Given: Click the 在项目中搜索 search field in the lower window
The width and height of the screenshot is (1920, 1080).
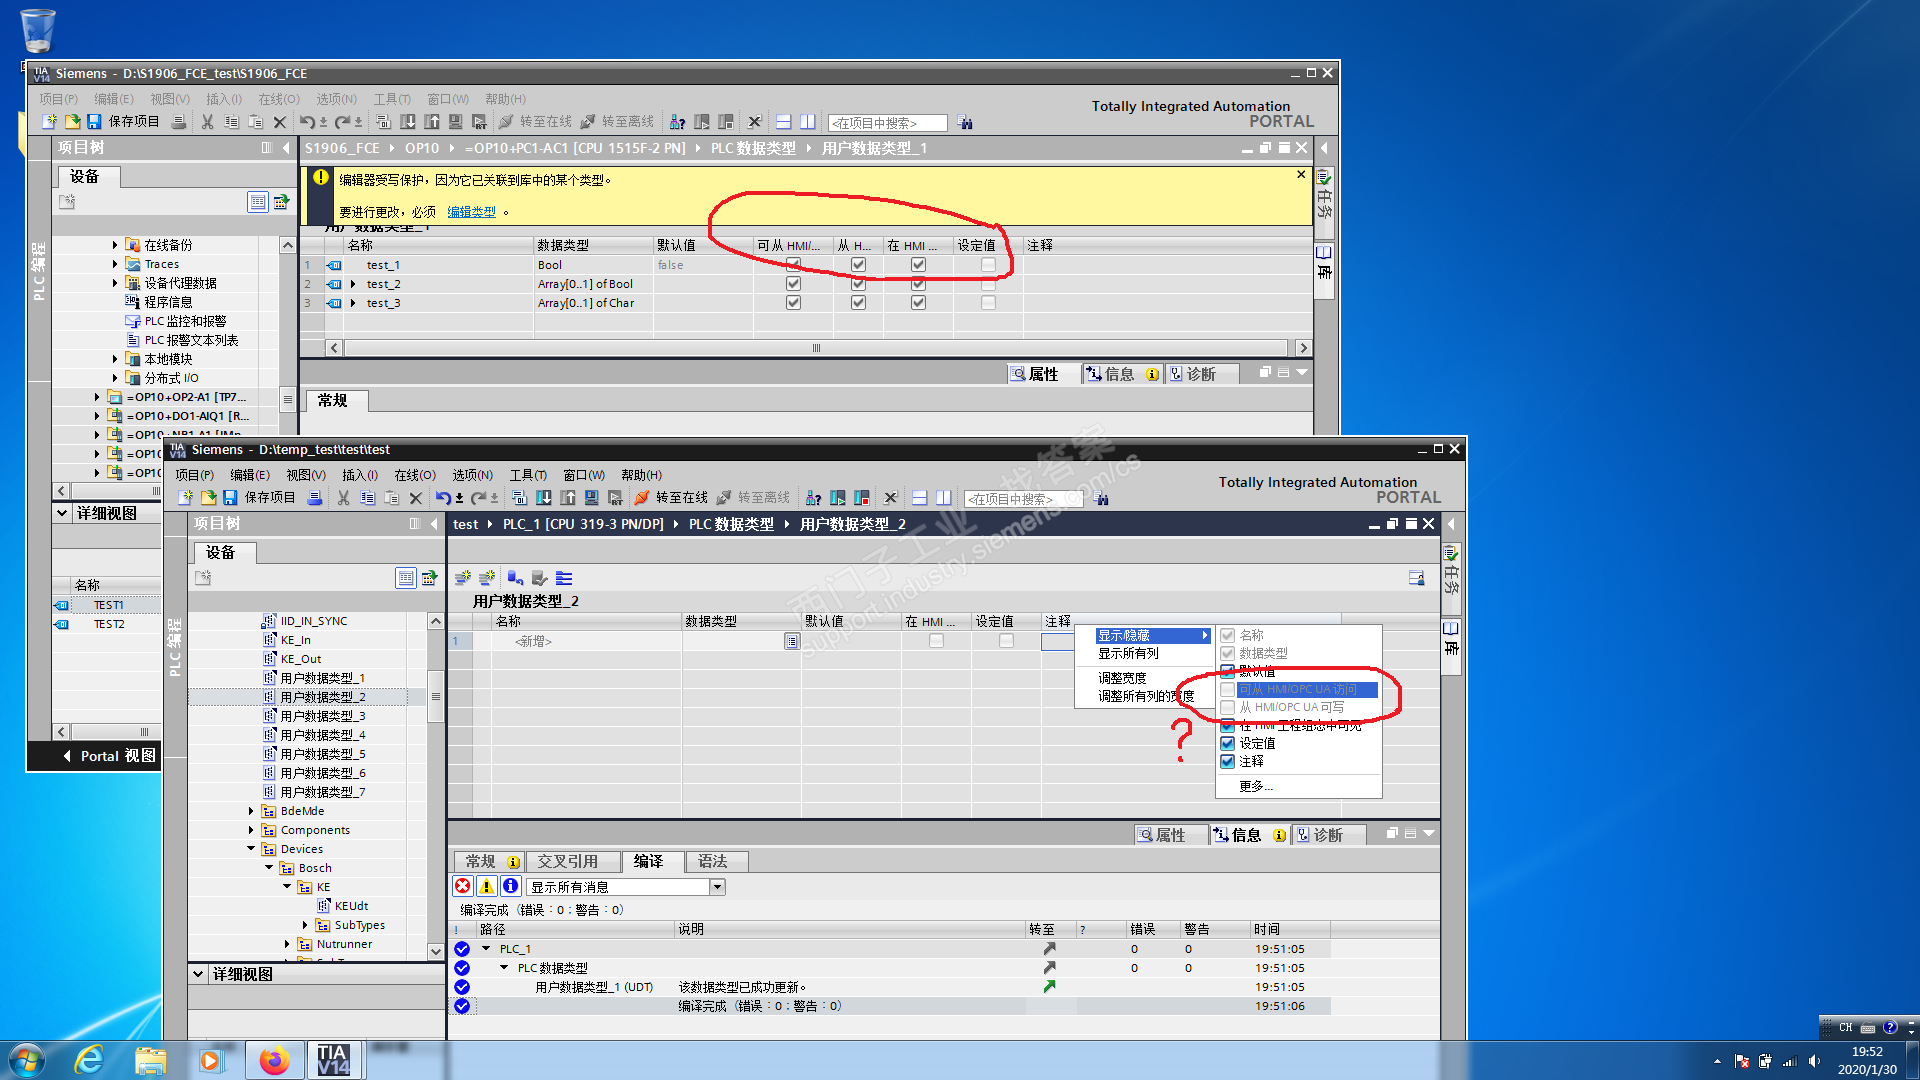Looking at the screenshot, I should (x=1022, y=499).
